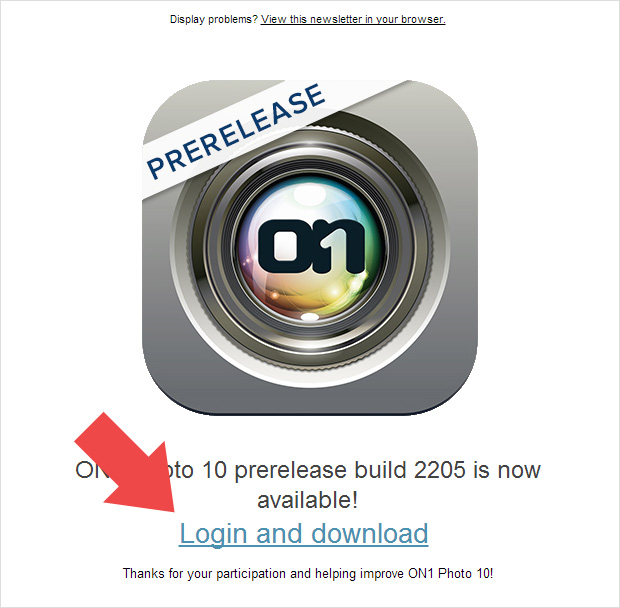The height and width of the screenshot is (608, 620).
Task: Click the number 10 in the headline
Action: coord(214,470)
